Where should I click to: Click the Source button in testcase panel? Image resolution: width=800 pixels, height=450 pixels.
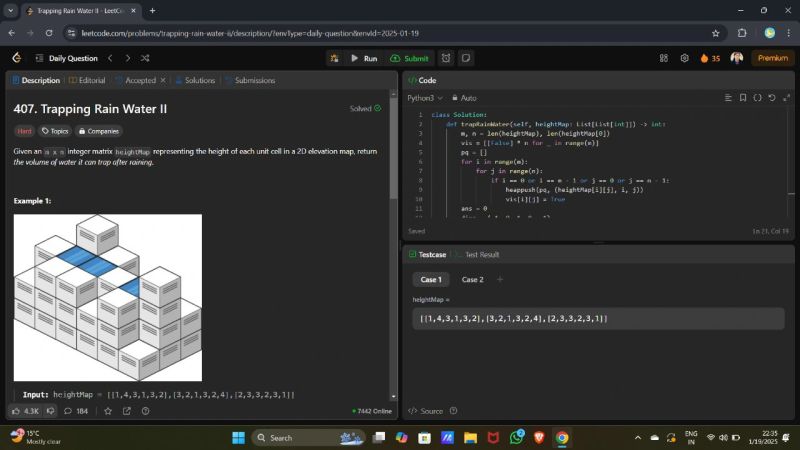click(x=426, y=411)
